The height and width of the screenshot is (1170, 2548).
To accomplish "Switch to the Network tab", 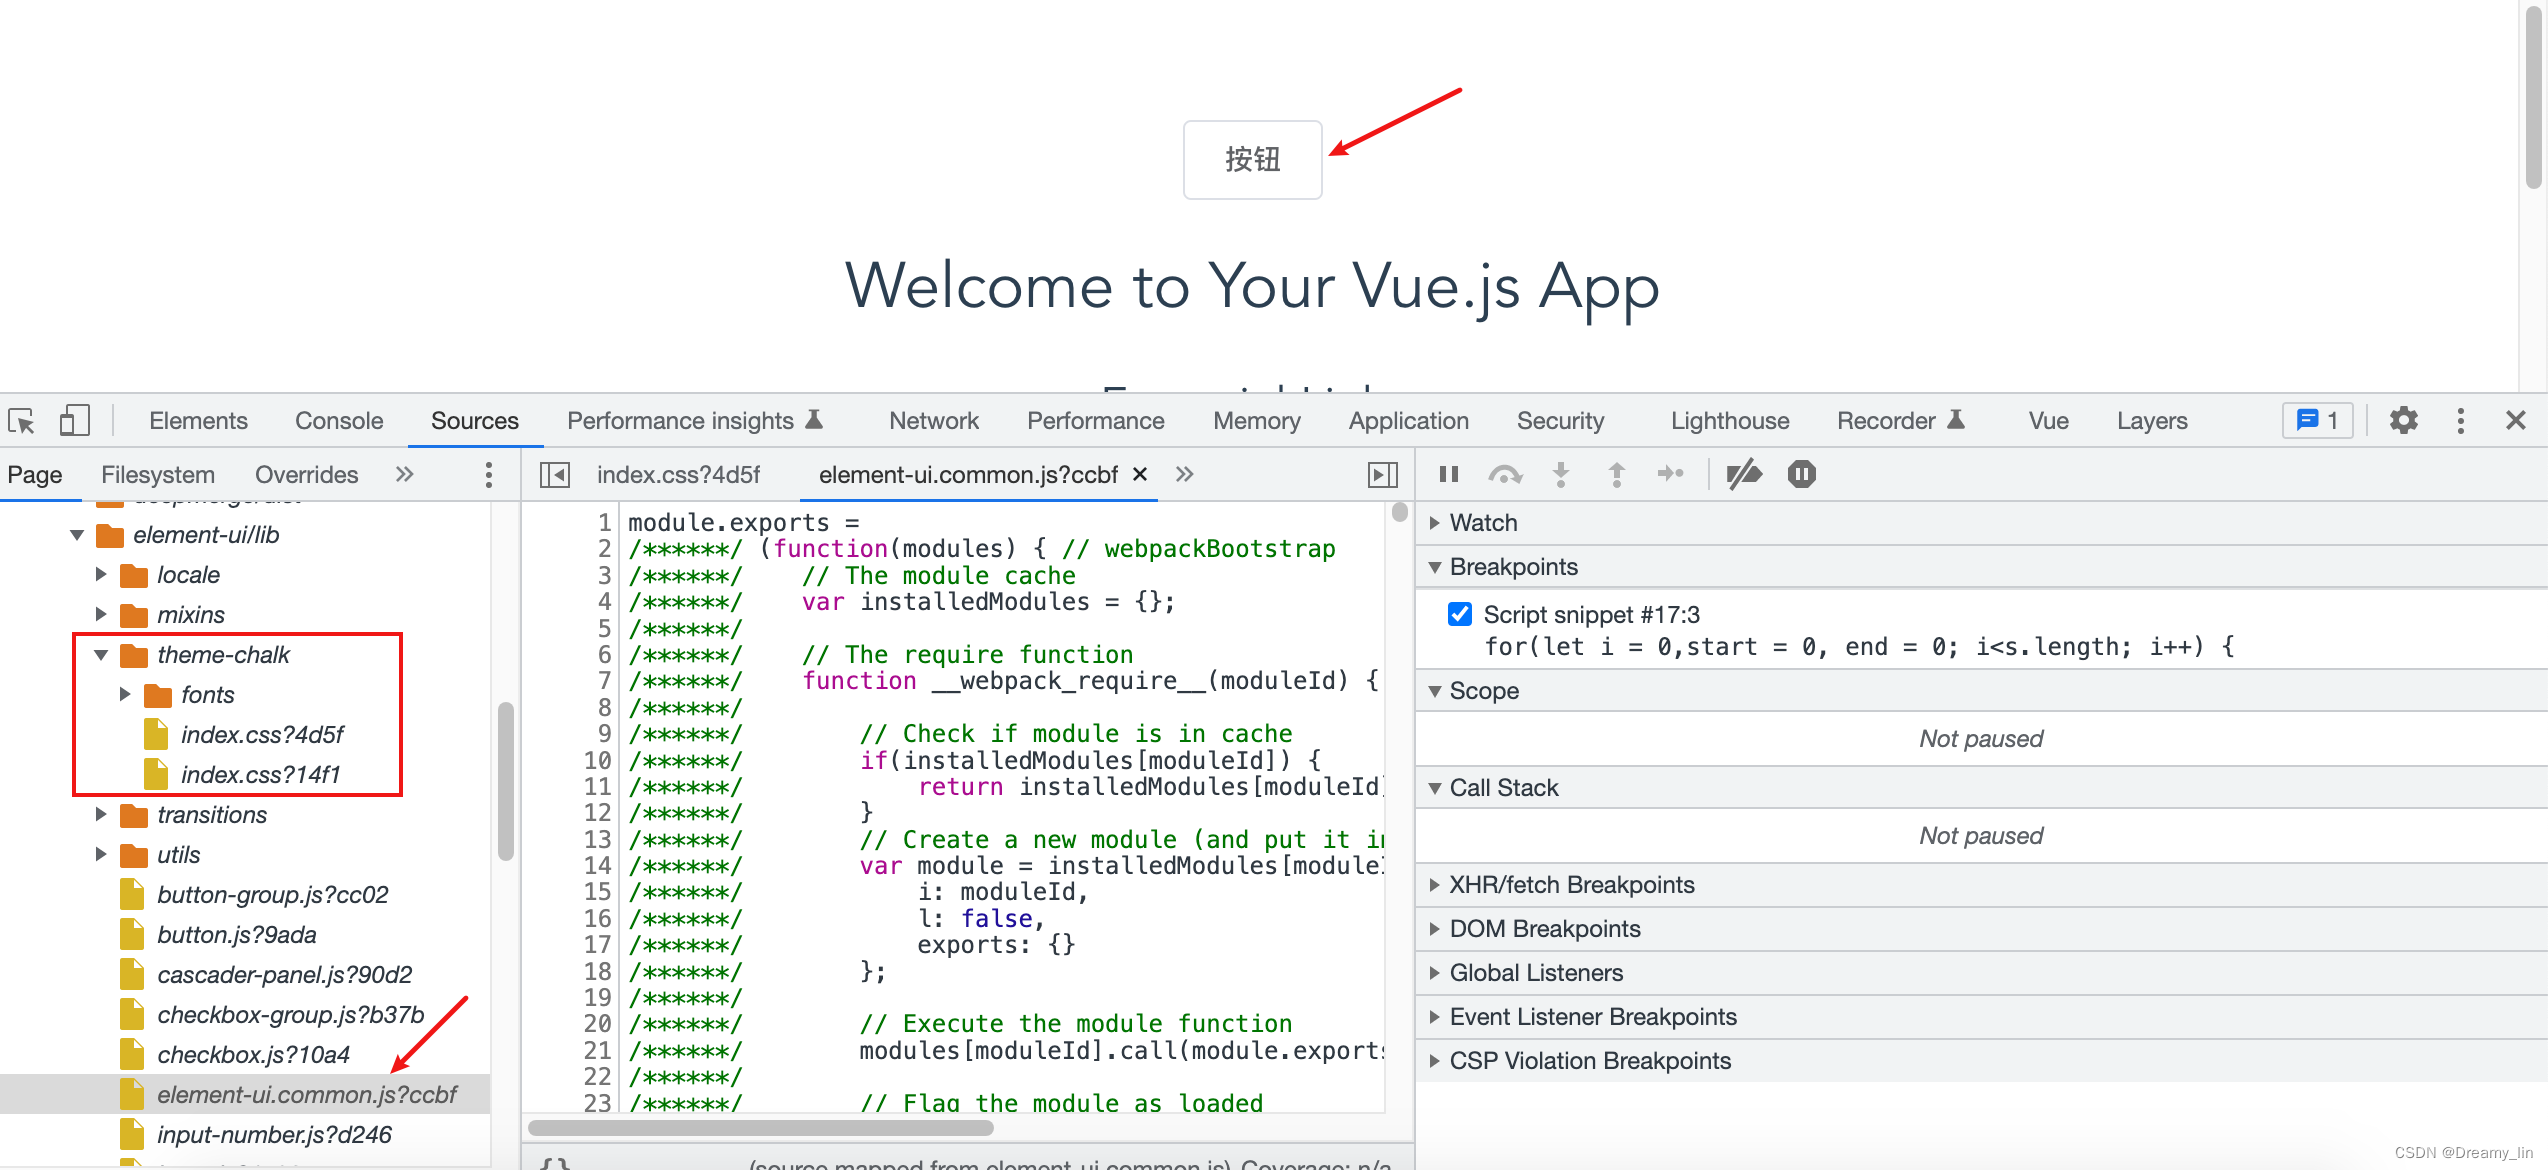I will (x=933, y=421).
